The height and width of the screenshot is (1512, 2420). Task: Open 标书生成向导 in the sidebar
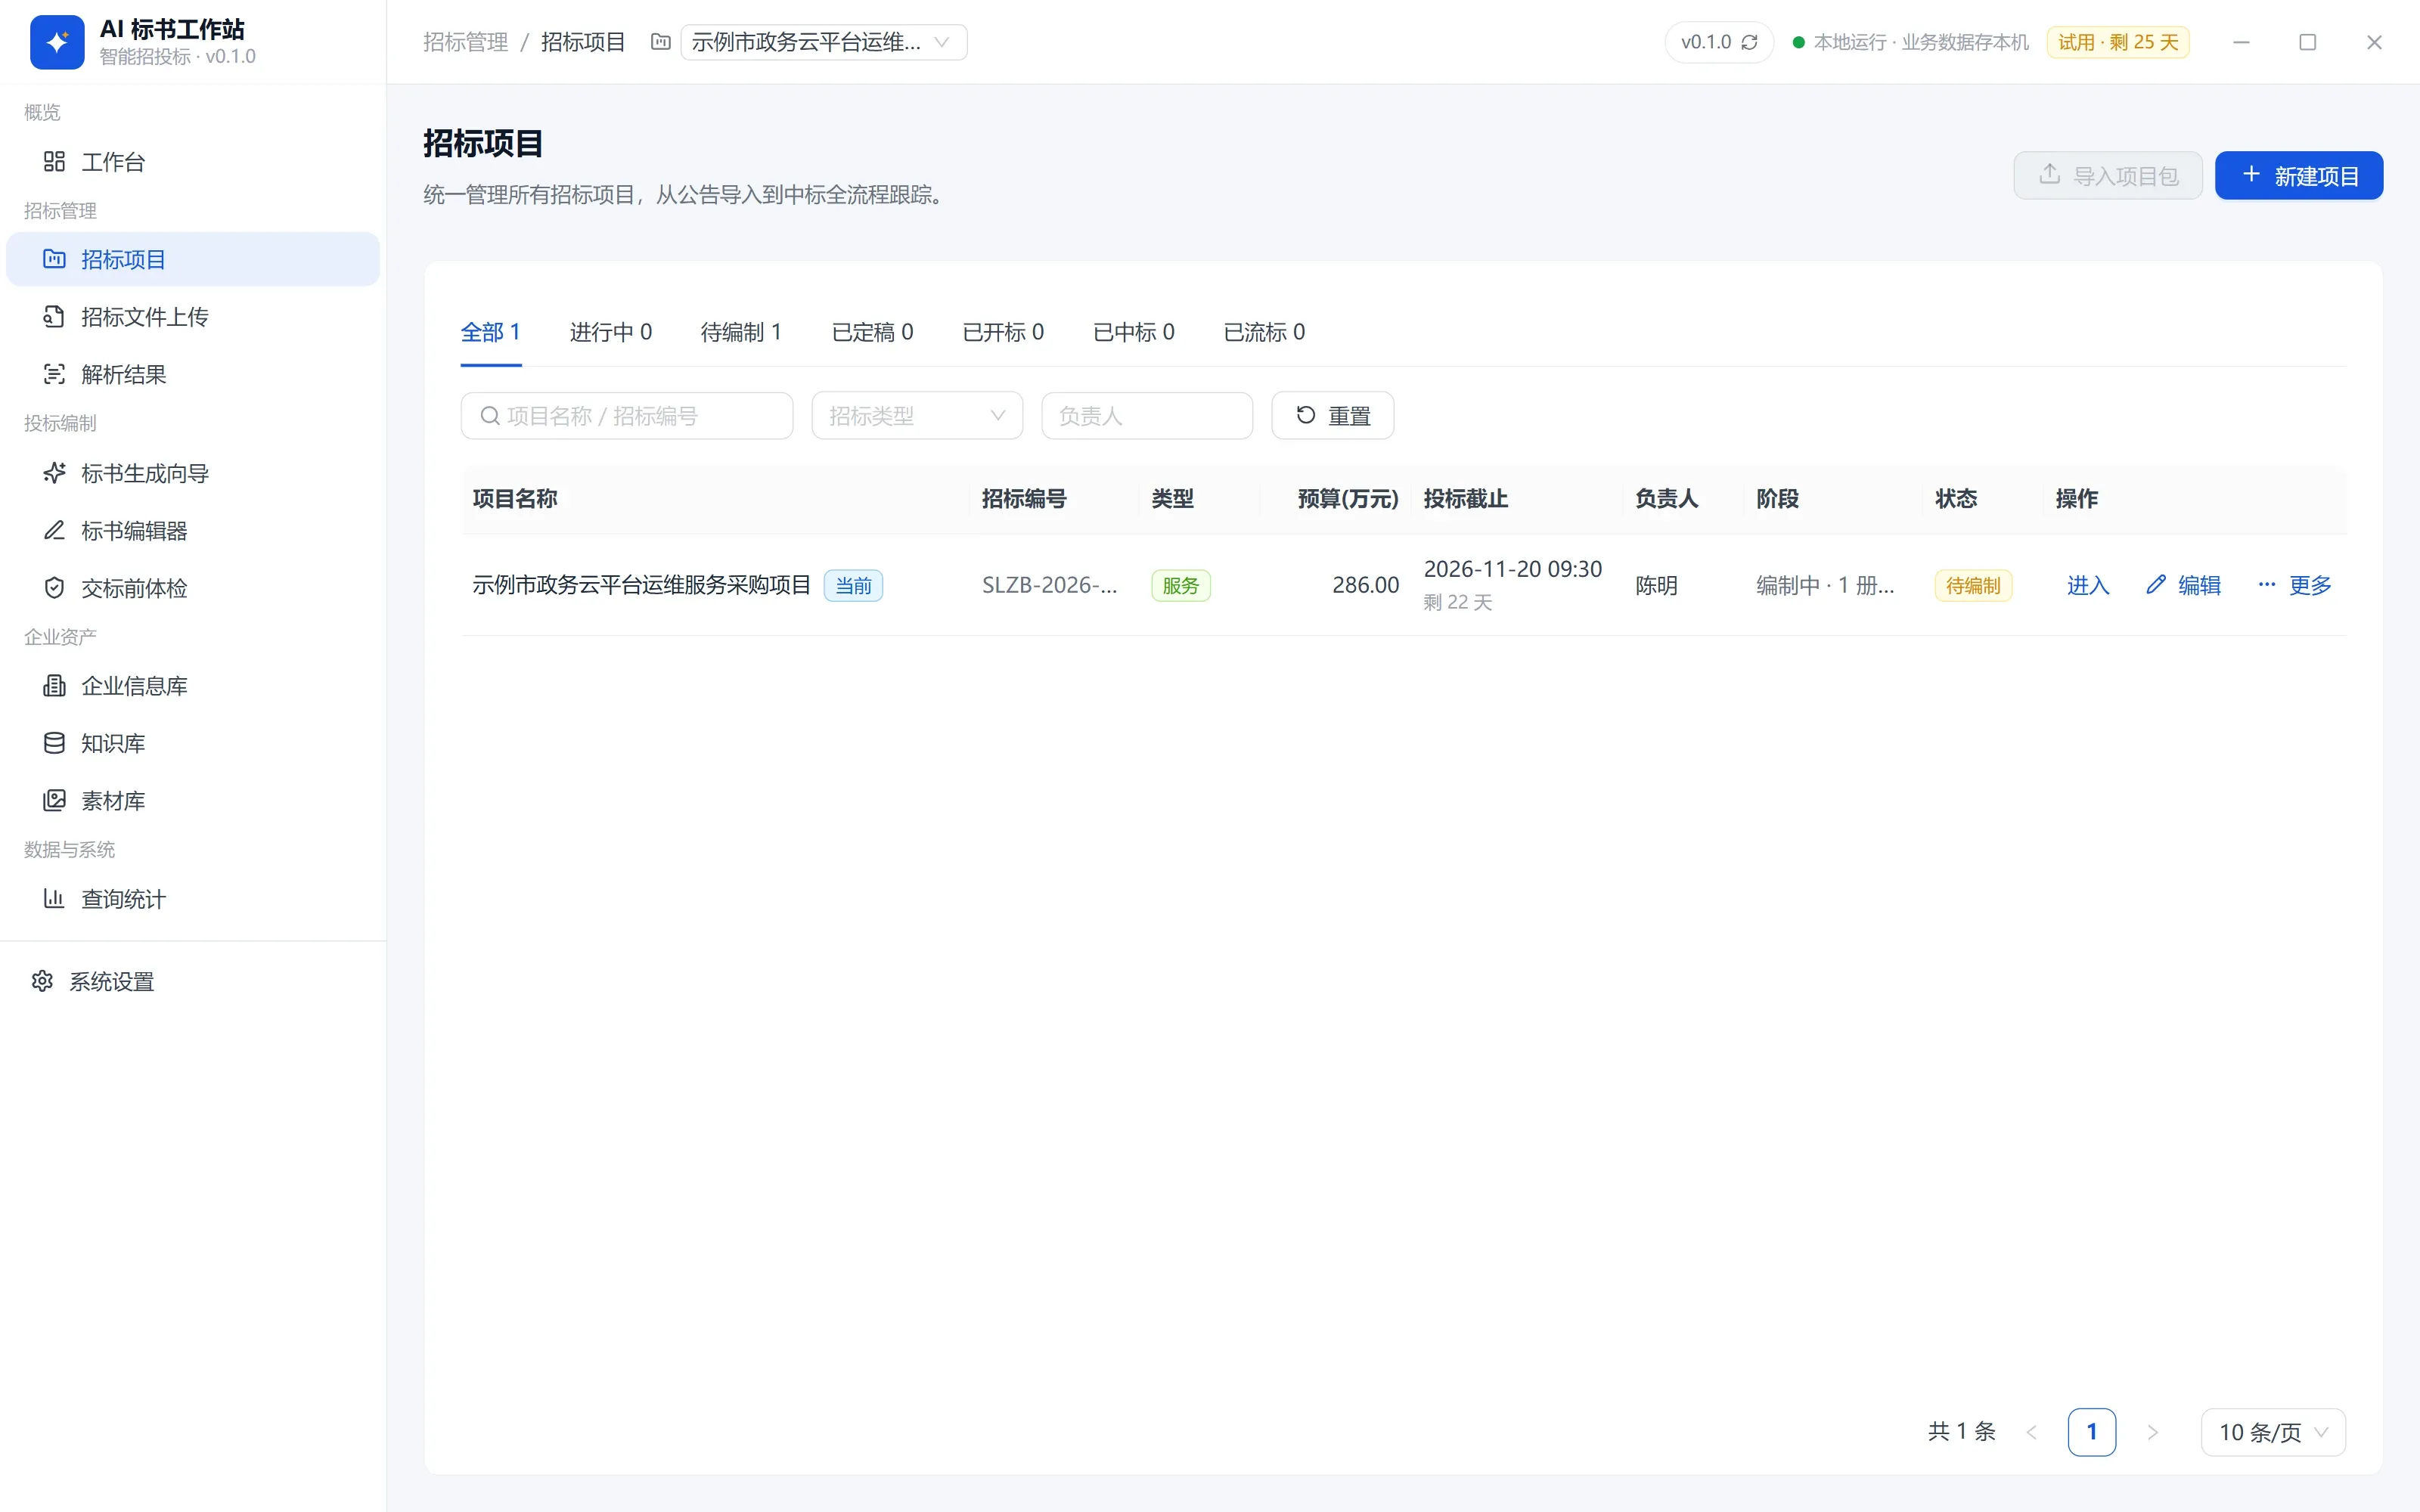coord(193,473)
